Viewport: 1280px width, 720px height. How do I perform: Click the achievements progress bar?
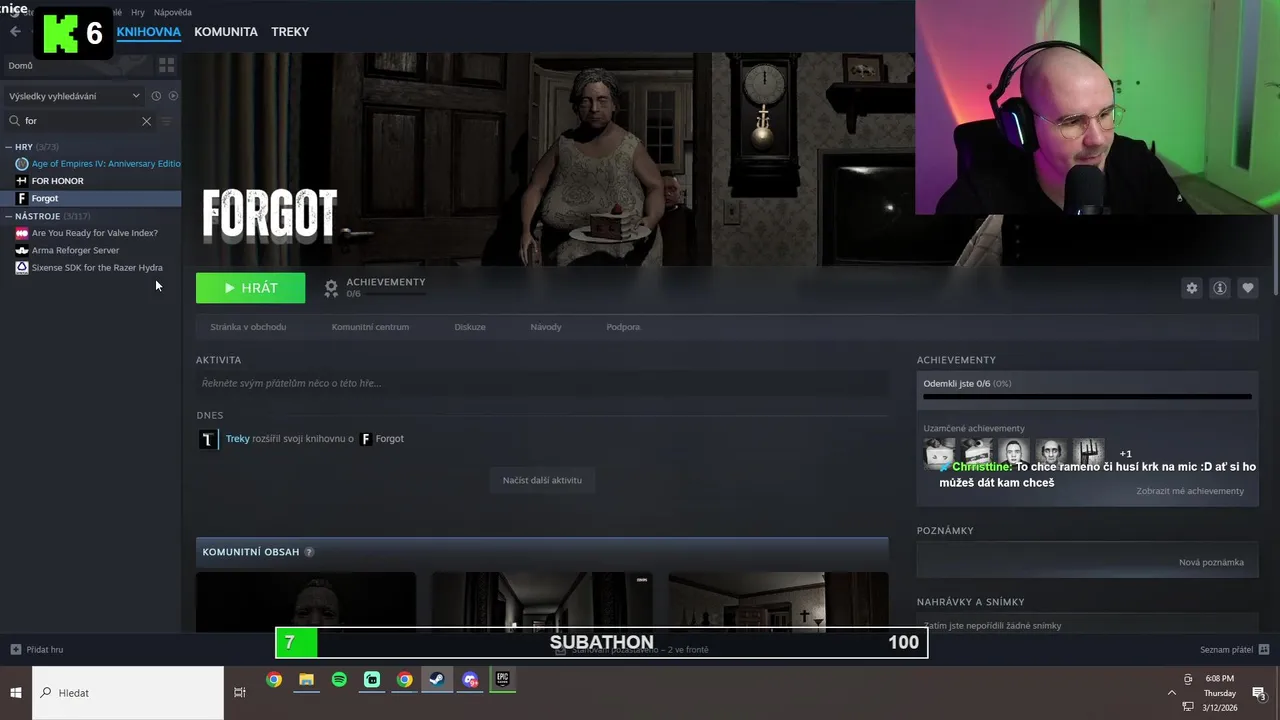pos(1087,397)
